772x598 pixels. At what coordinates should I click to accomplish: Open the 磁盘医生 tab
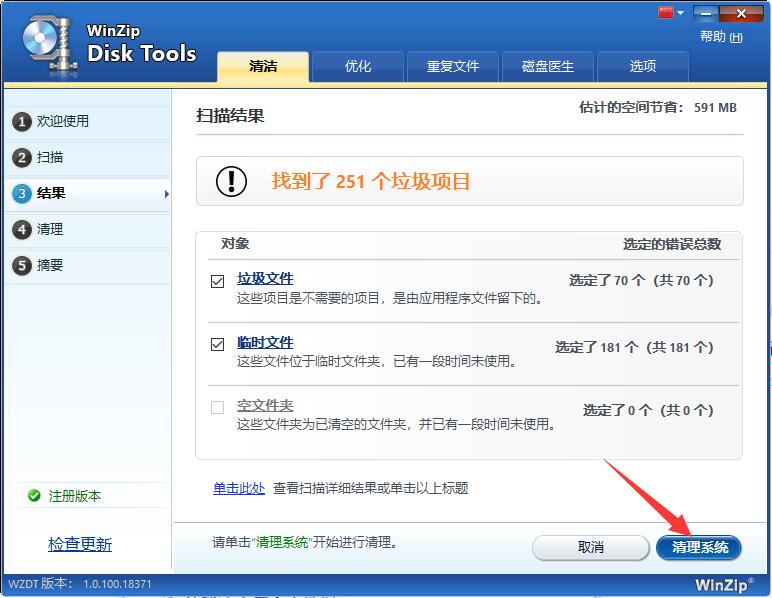coord(547,66)
